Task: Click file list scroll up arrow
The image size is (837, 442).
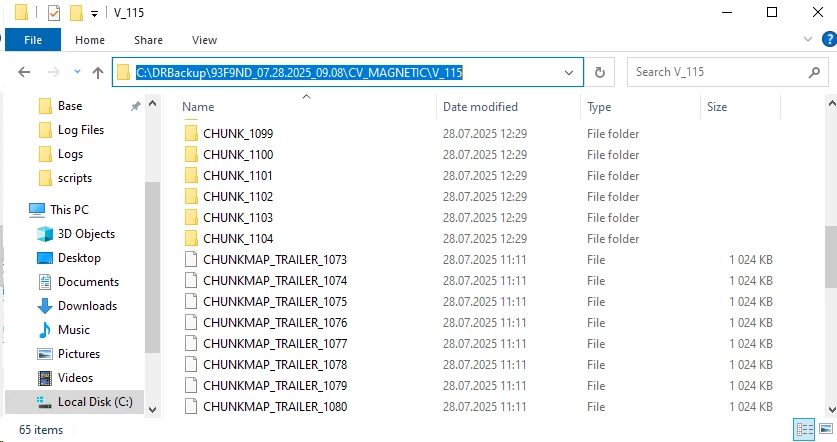Action: tap(831, 102)
